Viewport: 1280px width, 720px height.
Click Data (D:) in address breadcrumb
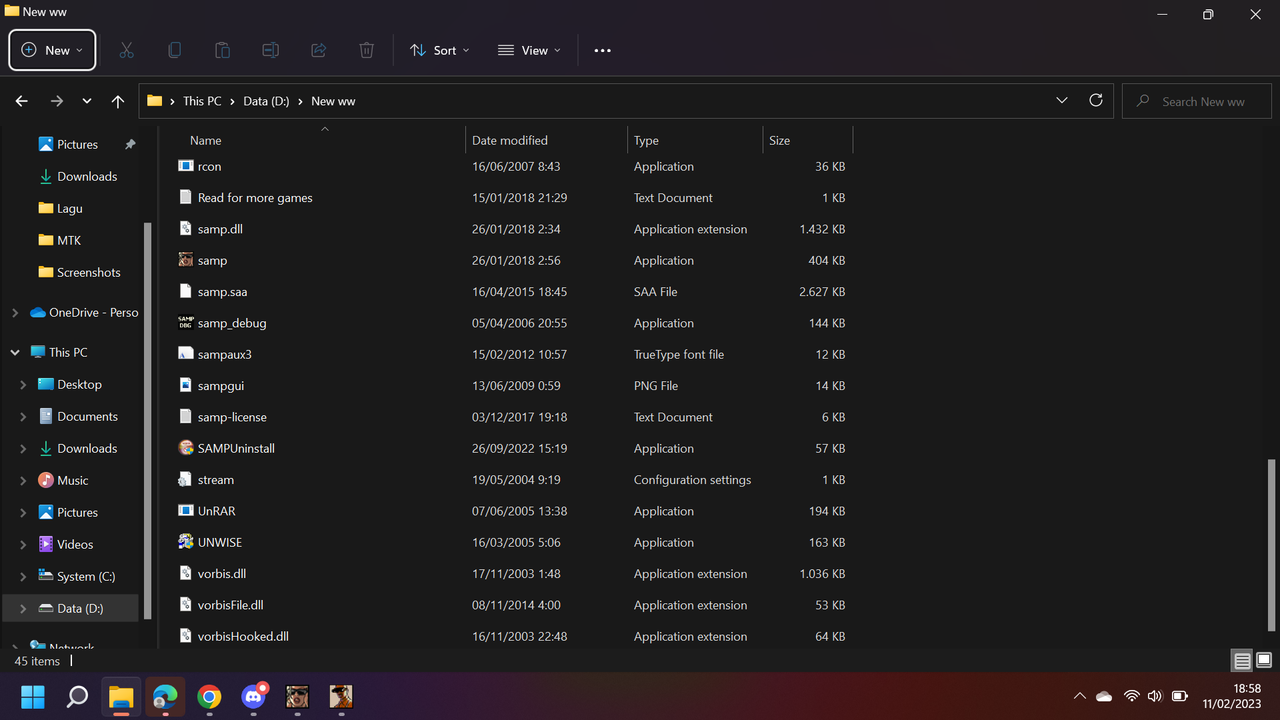point(266,101)
